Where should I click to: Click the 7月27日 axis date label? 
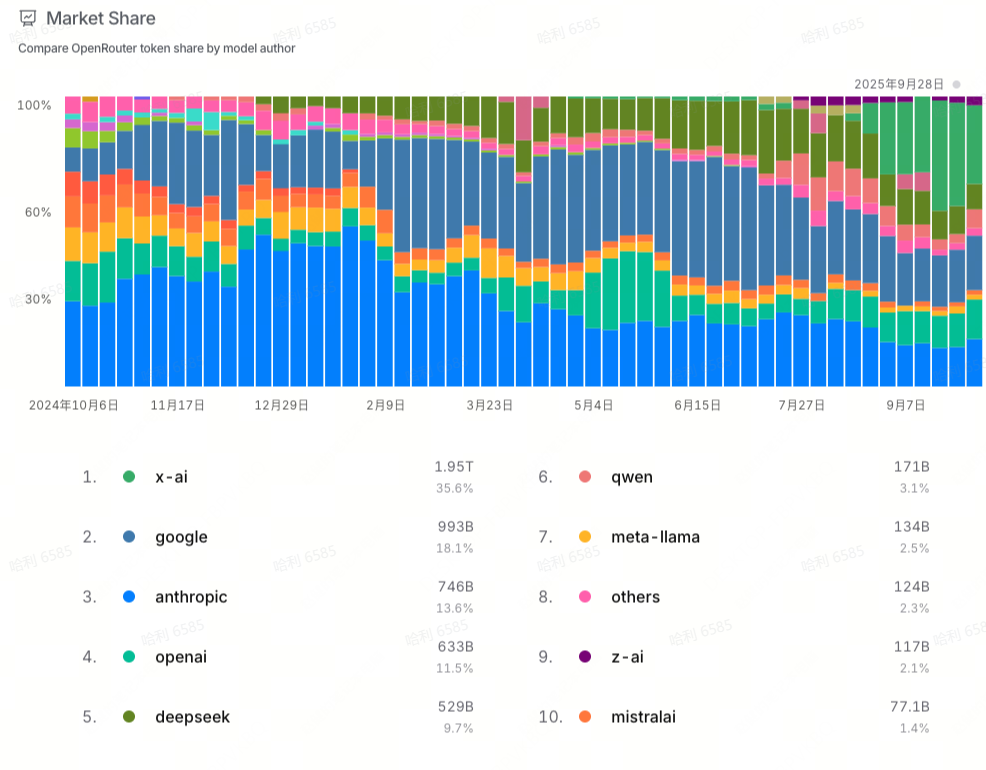[800, 406]
